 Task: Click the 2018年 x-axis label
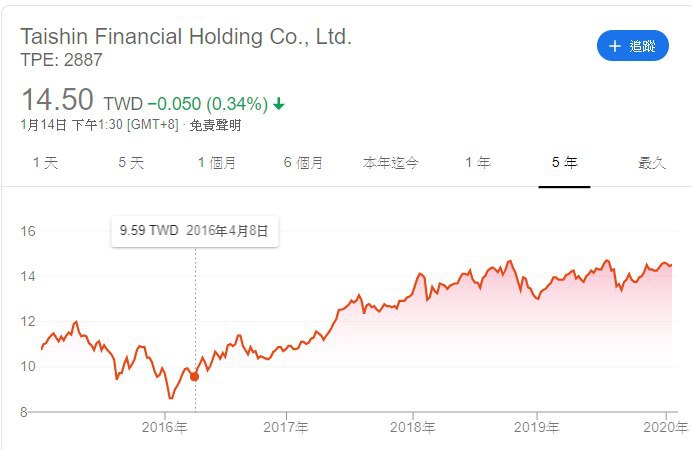(x=413, y=428)
